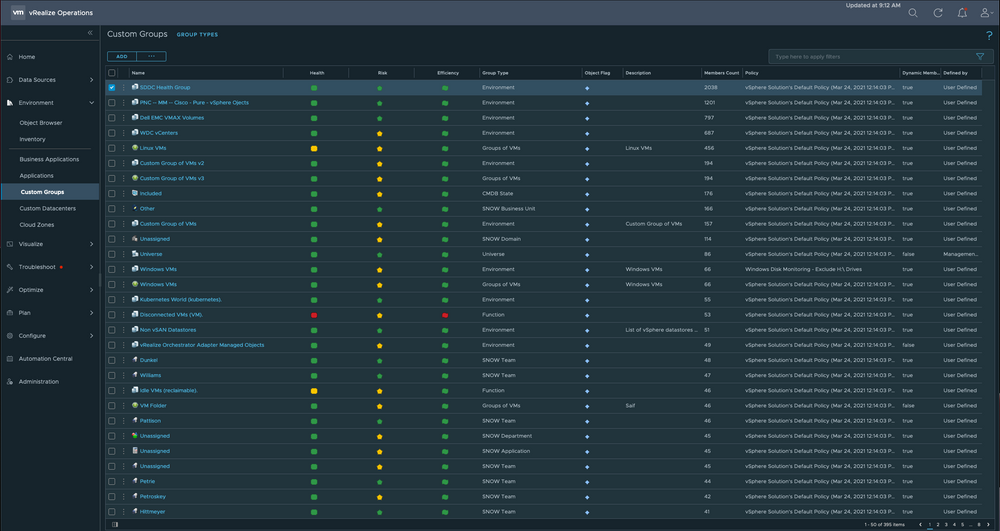Check the Dell EMC VMAX Volumes checkbox

[112, 118]
